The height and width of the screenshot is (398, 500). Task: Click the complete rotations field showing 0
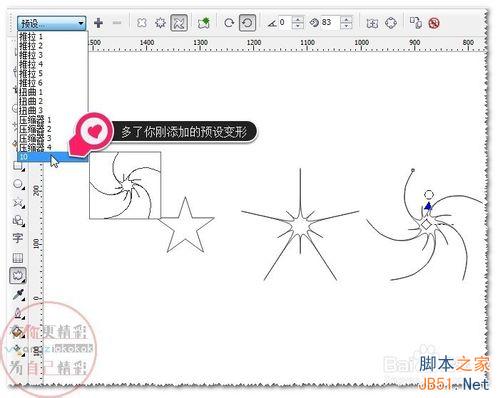[x=285, y=23]
